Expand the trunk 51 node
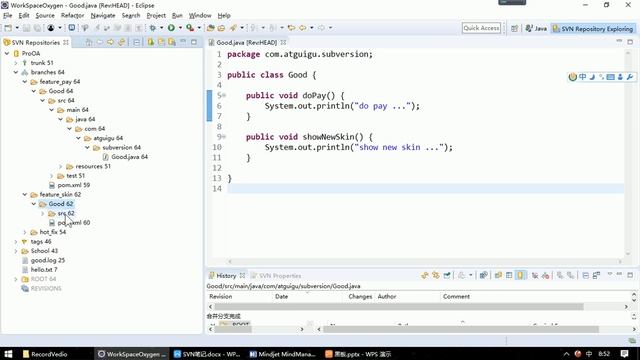The height and width of the screenshot is (360, 640). (16, 63)
